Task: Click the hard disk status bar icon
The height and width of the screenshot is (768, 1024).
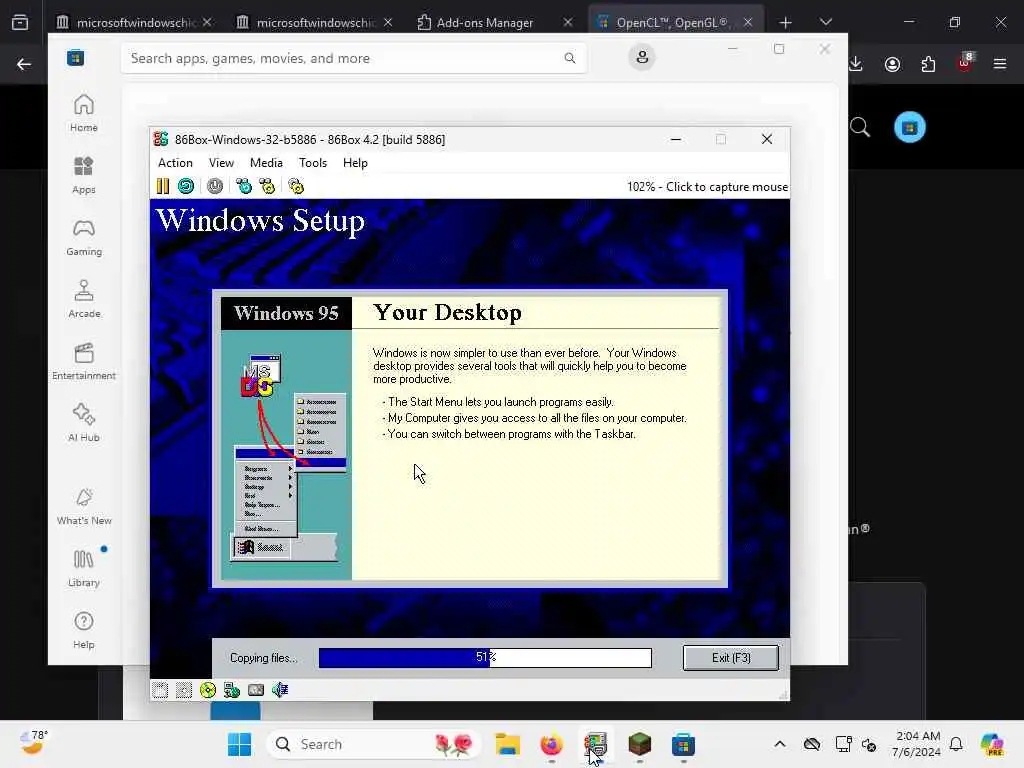Action: 256,690
